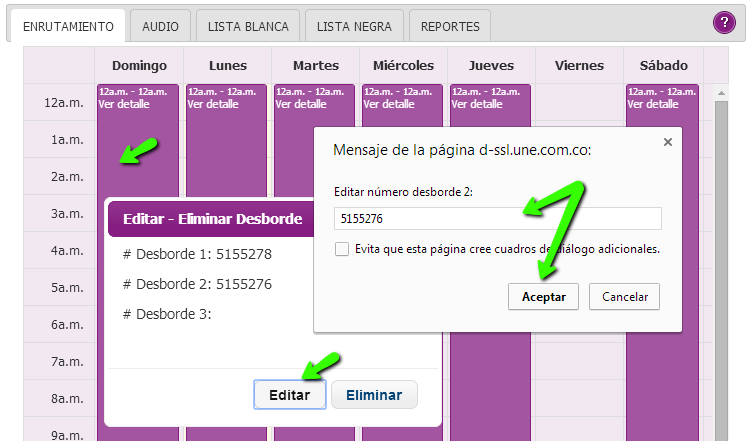This screenshot has height=441, width=750.
Task: Switch to the ENRUTAMIENTO tab
Action: [68, 27]
